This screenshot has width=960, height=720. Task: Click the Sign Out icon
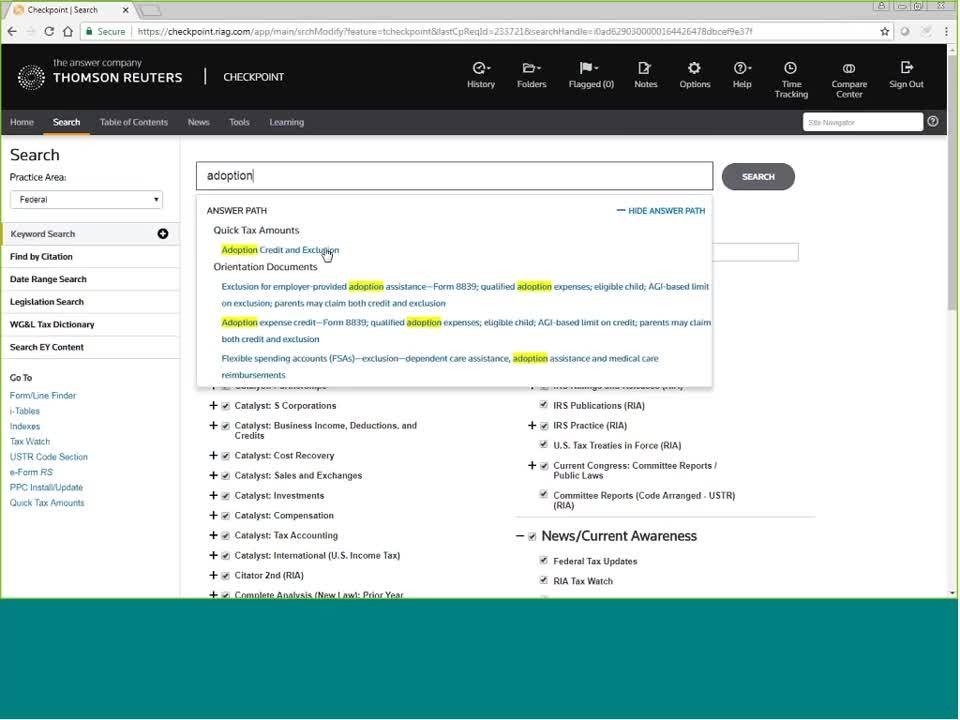[x=906, y=68]
